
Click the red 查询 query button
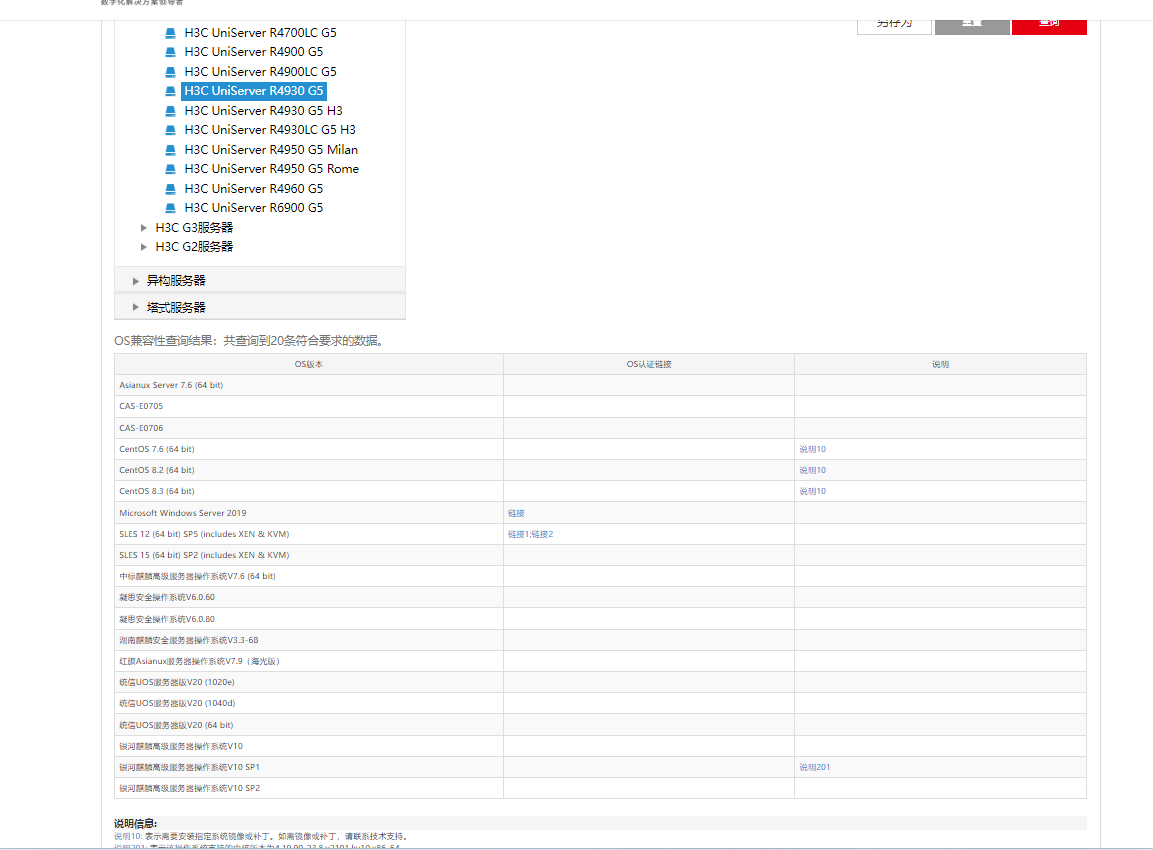point(1049,25)
